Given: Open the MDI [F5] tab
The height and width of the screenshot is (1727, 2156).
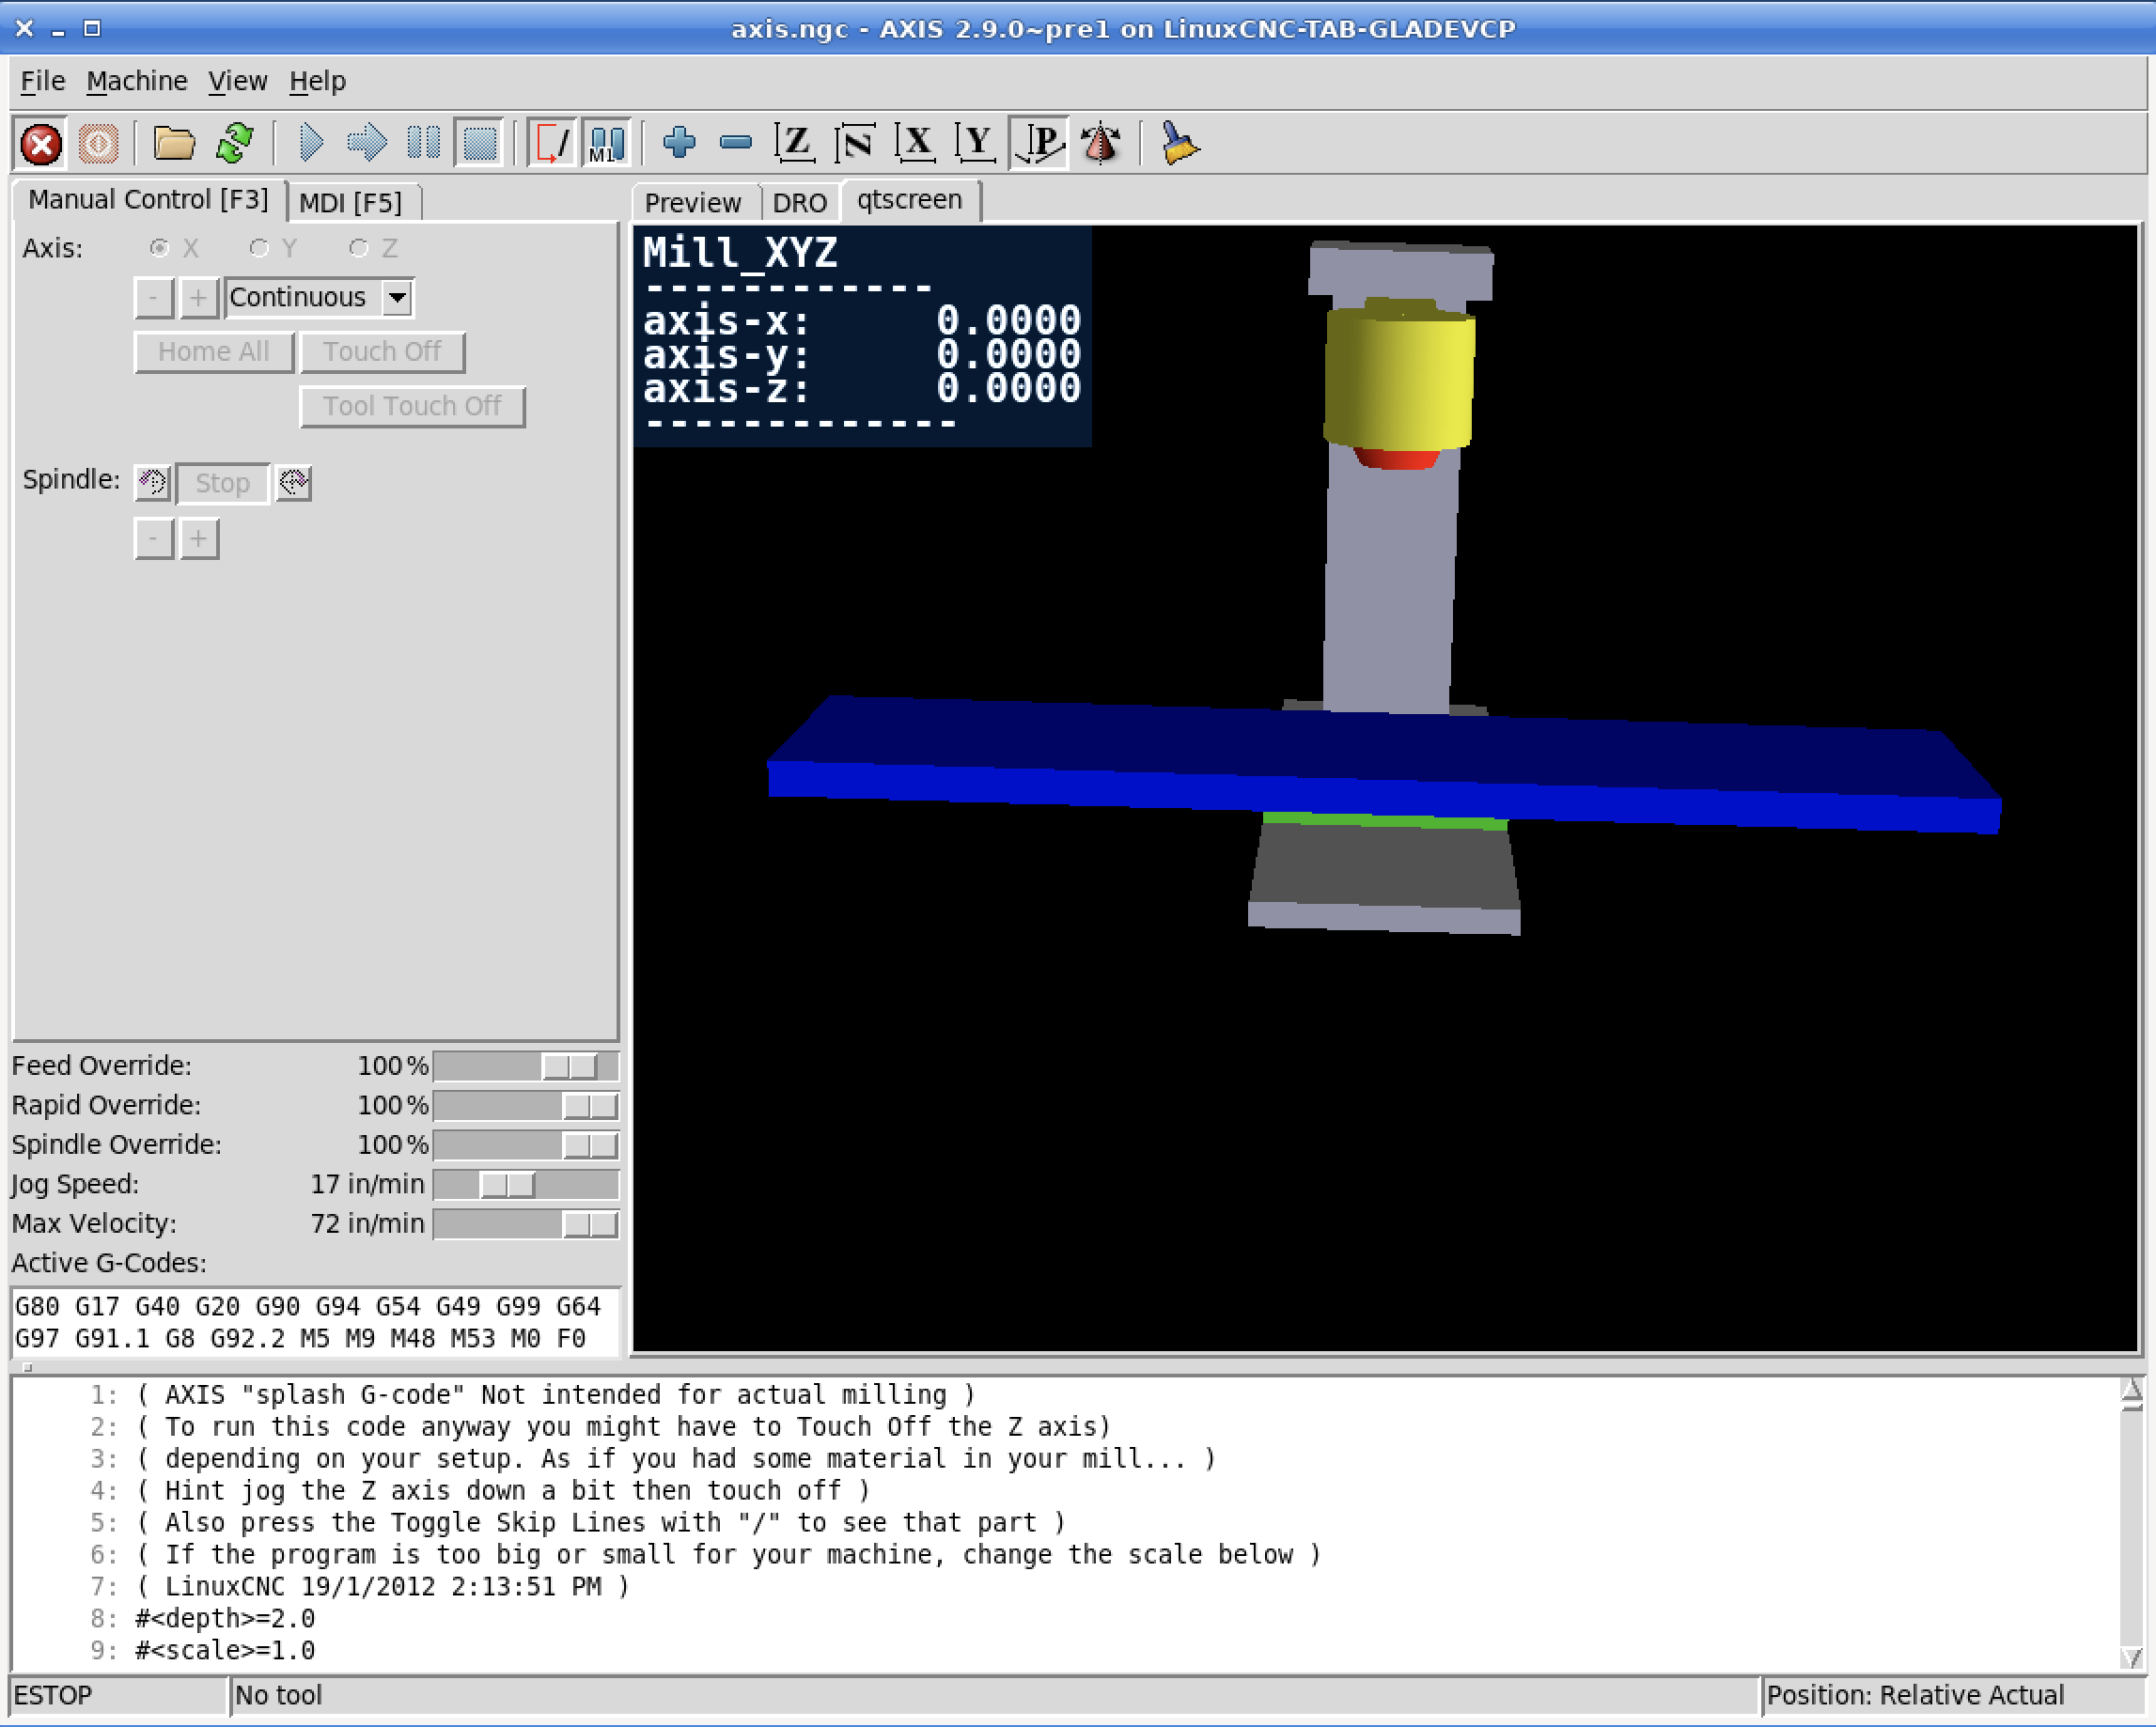Looking at the screenshot, I should (x=350, y=203).
